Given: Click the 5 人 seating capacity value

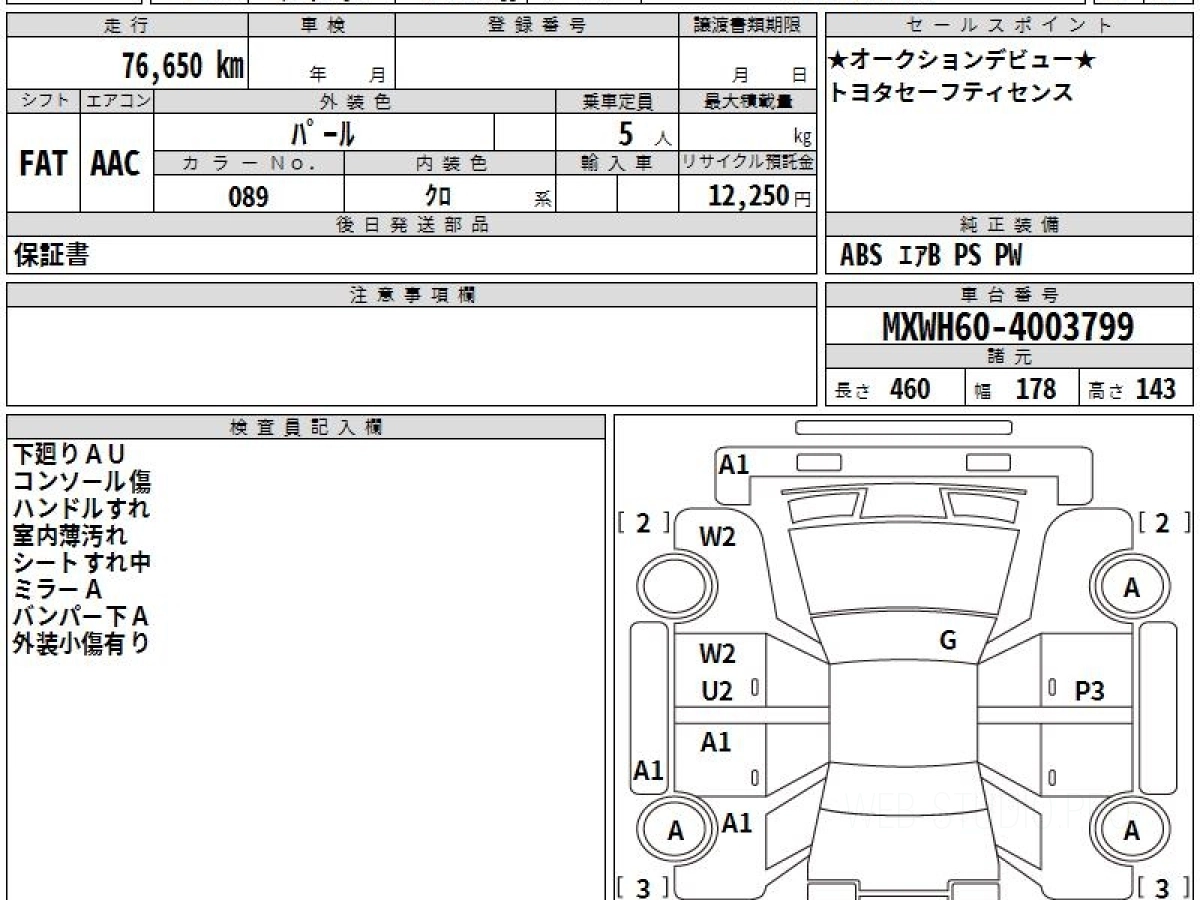Looking at the screenshot, I should [643, 133].
